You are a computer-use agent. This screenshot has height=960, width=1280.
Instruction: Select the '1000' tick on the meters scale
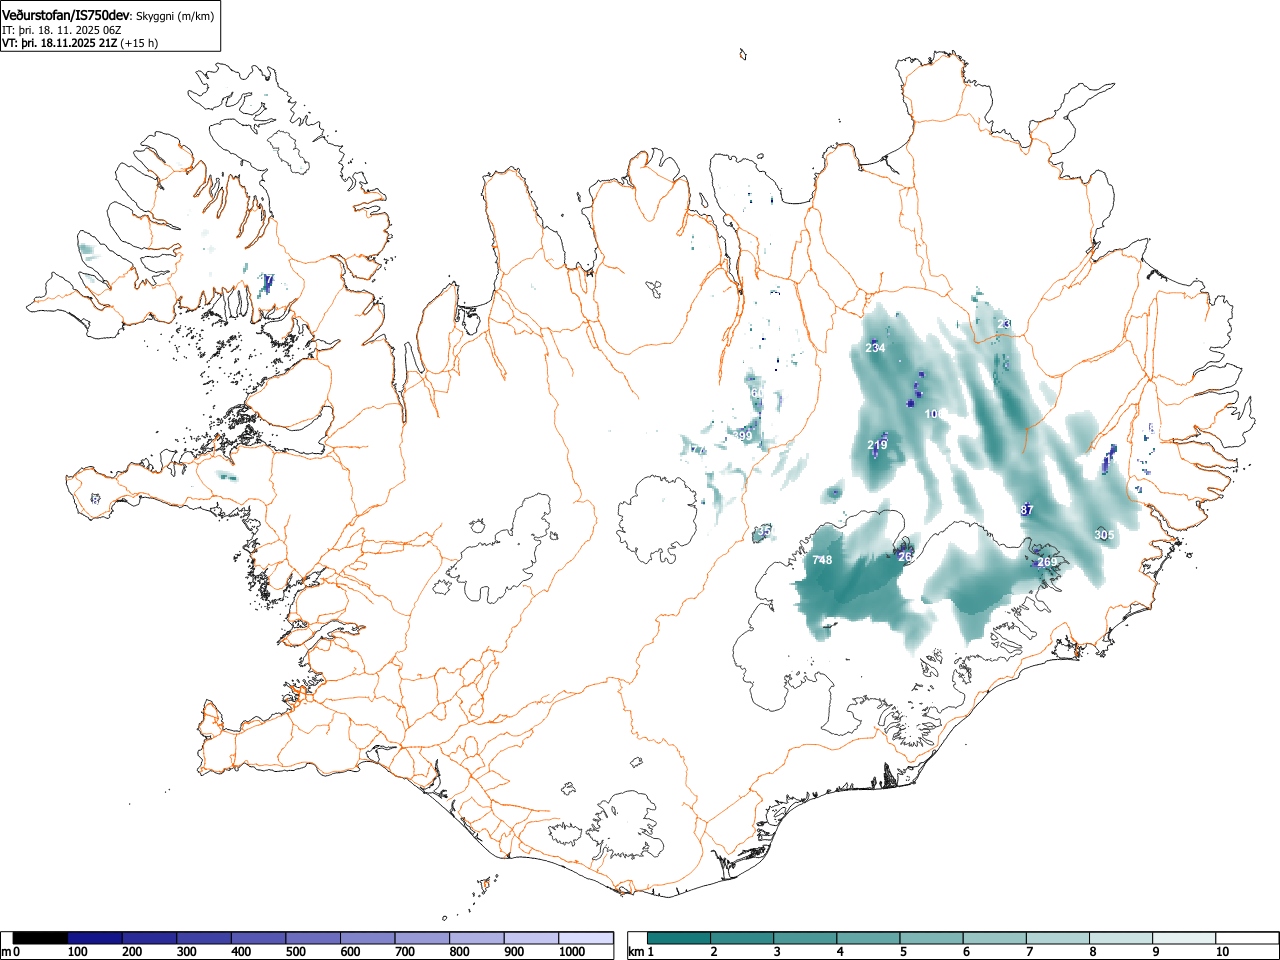pos(572,952)
